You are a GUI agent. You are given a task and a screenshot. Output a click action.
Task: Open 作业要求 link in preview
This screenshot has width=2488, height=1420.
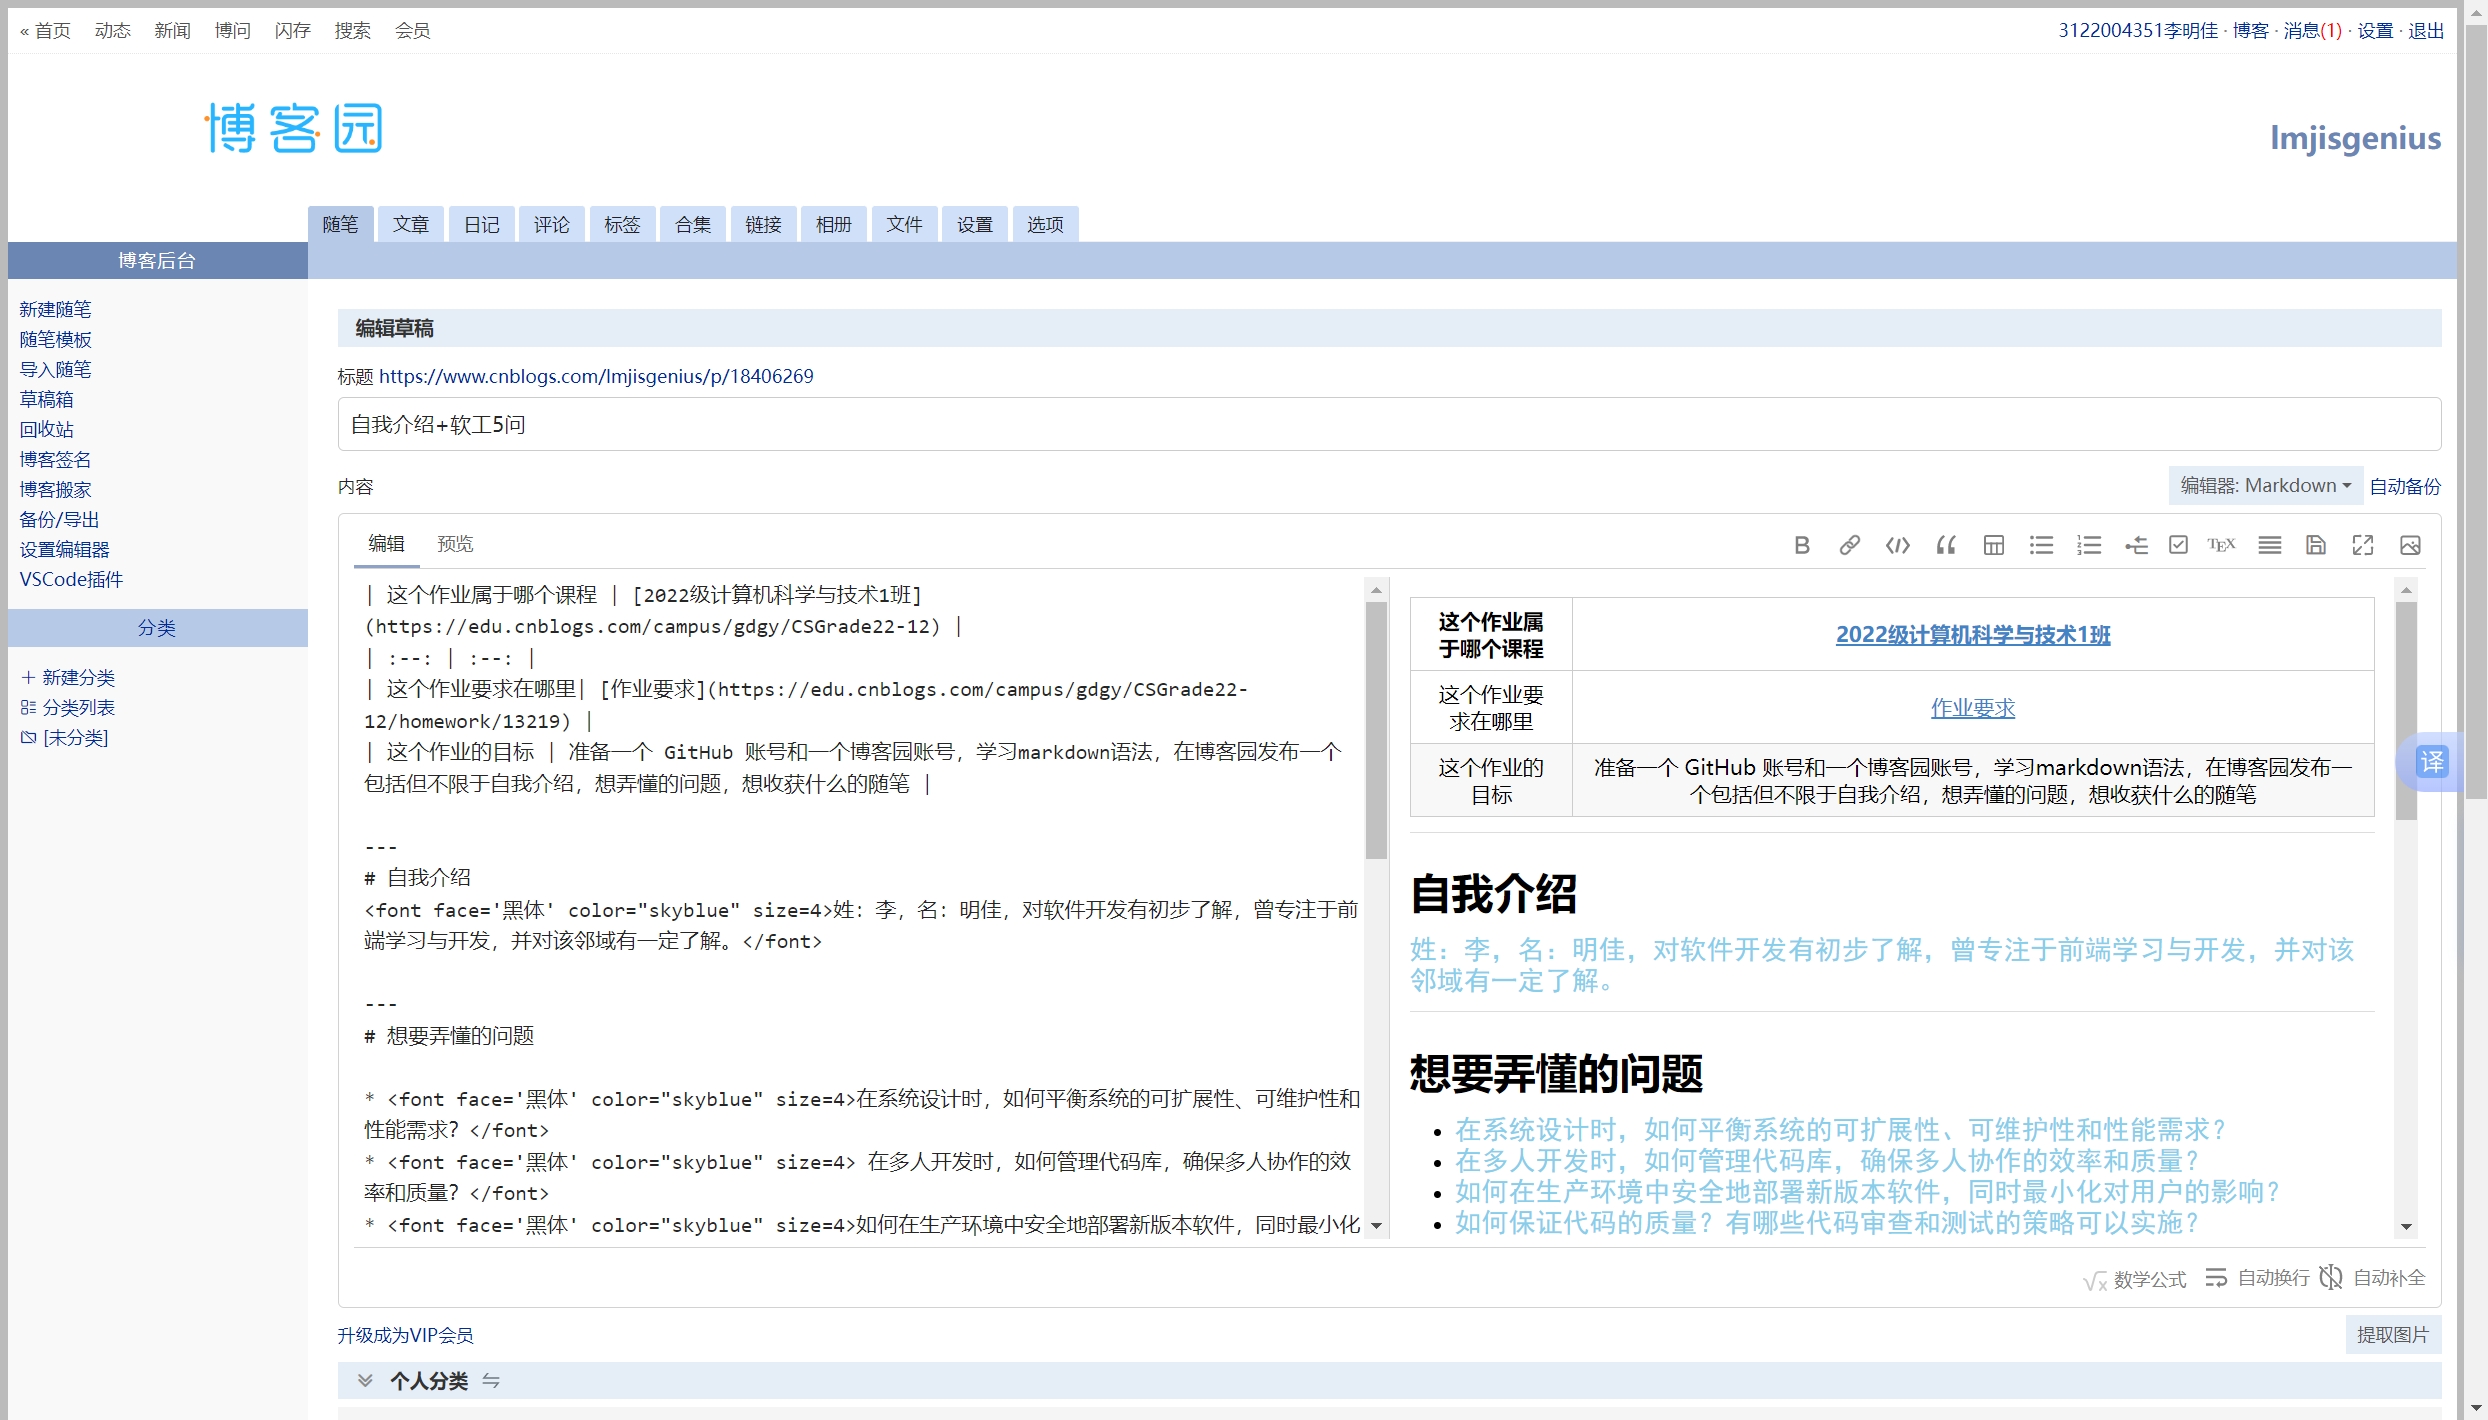(1972, 707)
